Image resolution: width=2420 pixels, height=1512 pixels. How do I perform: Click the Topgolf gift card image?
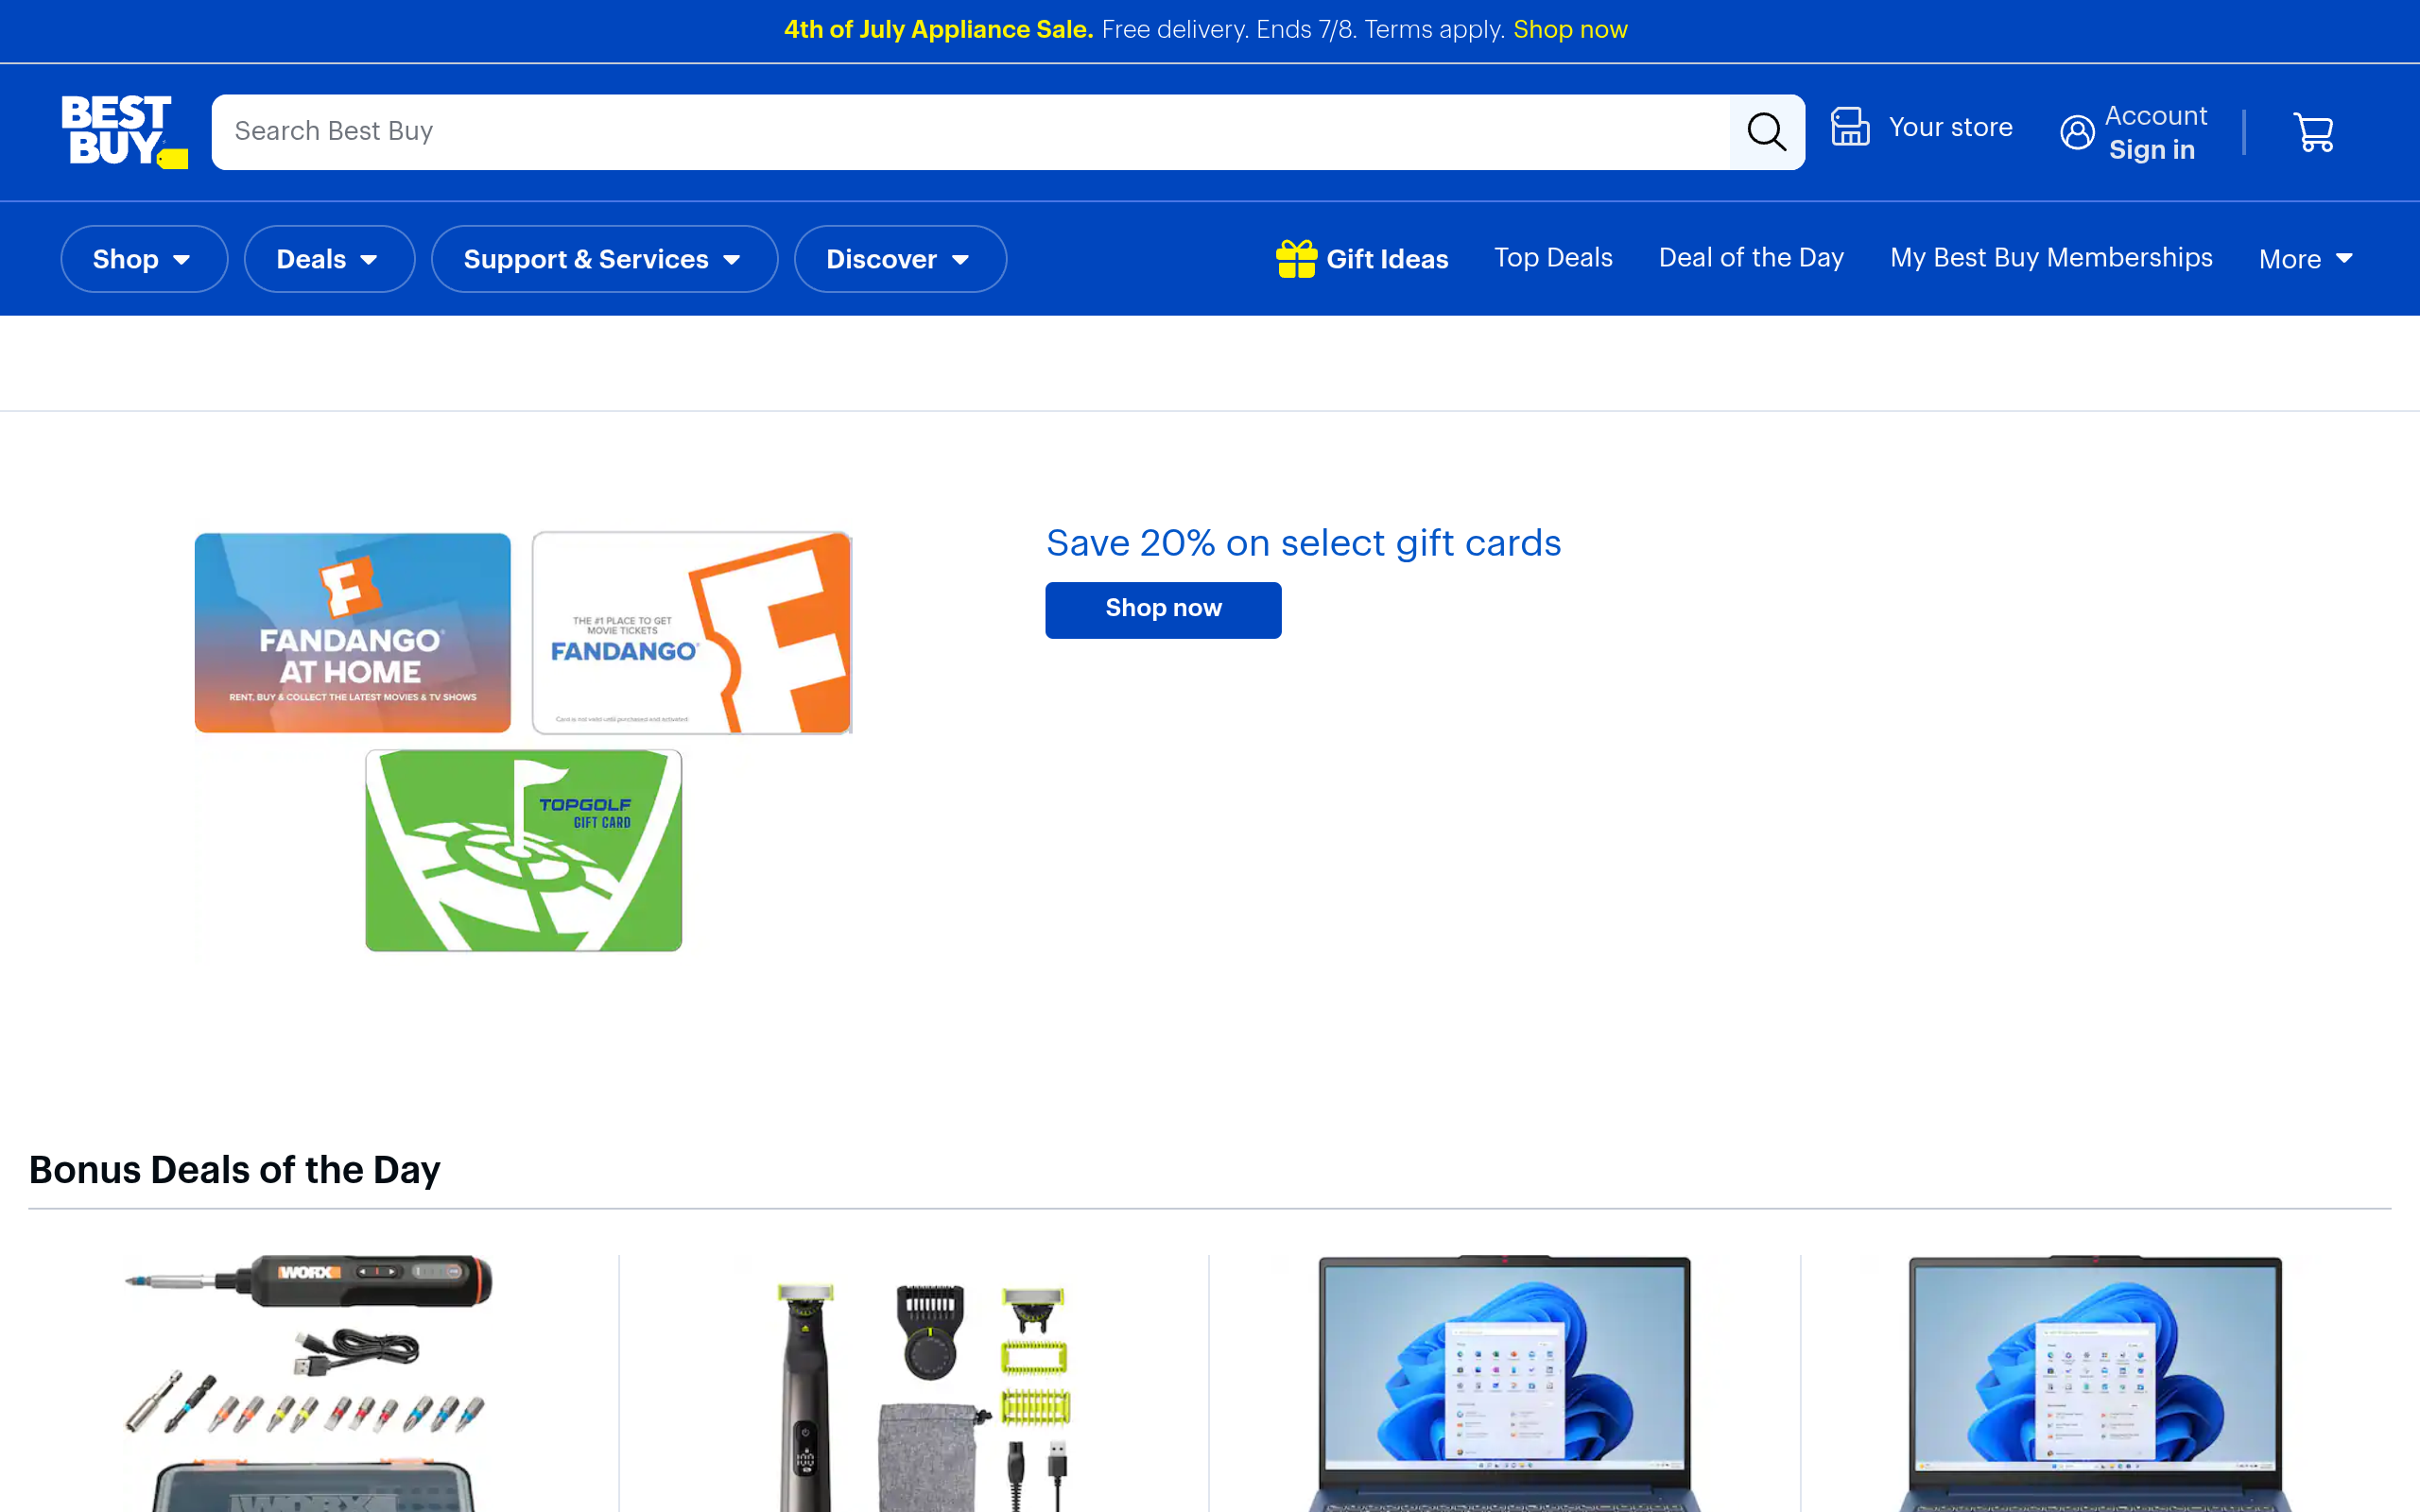pos(523,851)
